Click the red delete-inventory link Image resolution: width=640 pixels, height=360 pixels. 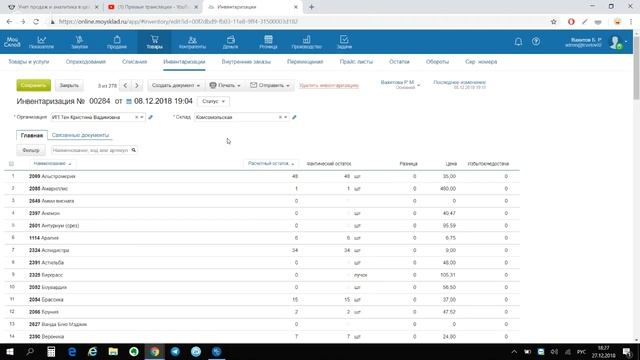pyautogui.click(x=329, y=85)
